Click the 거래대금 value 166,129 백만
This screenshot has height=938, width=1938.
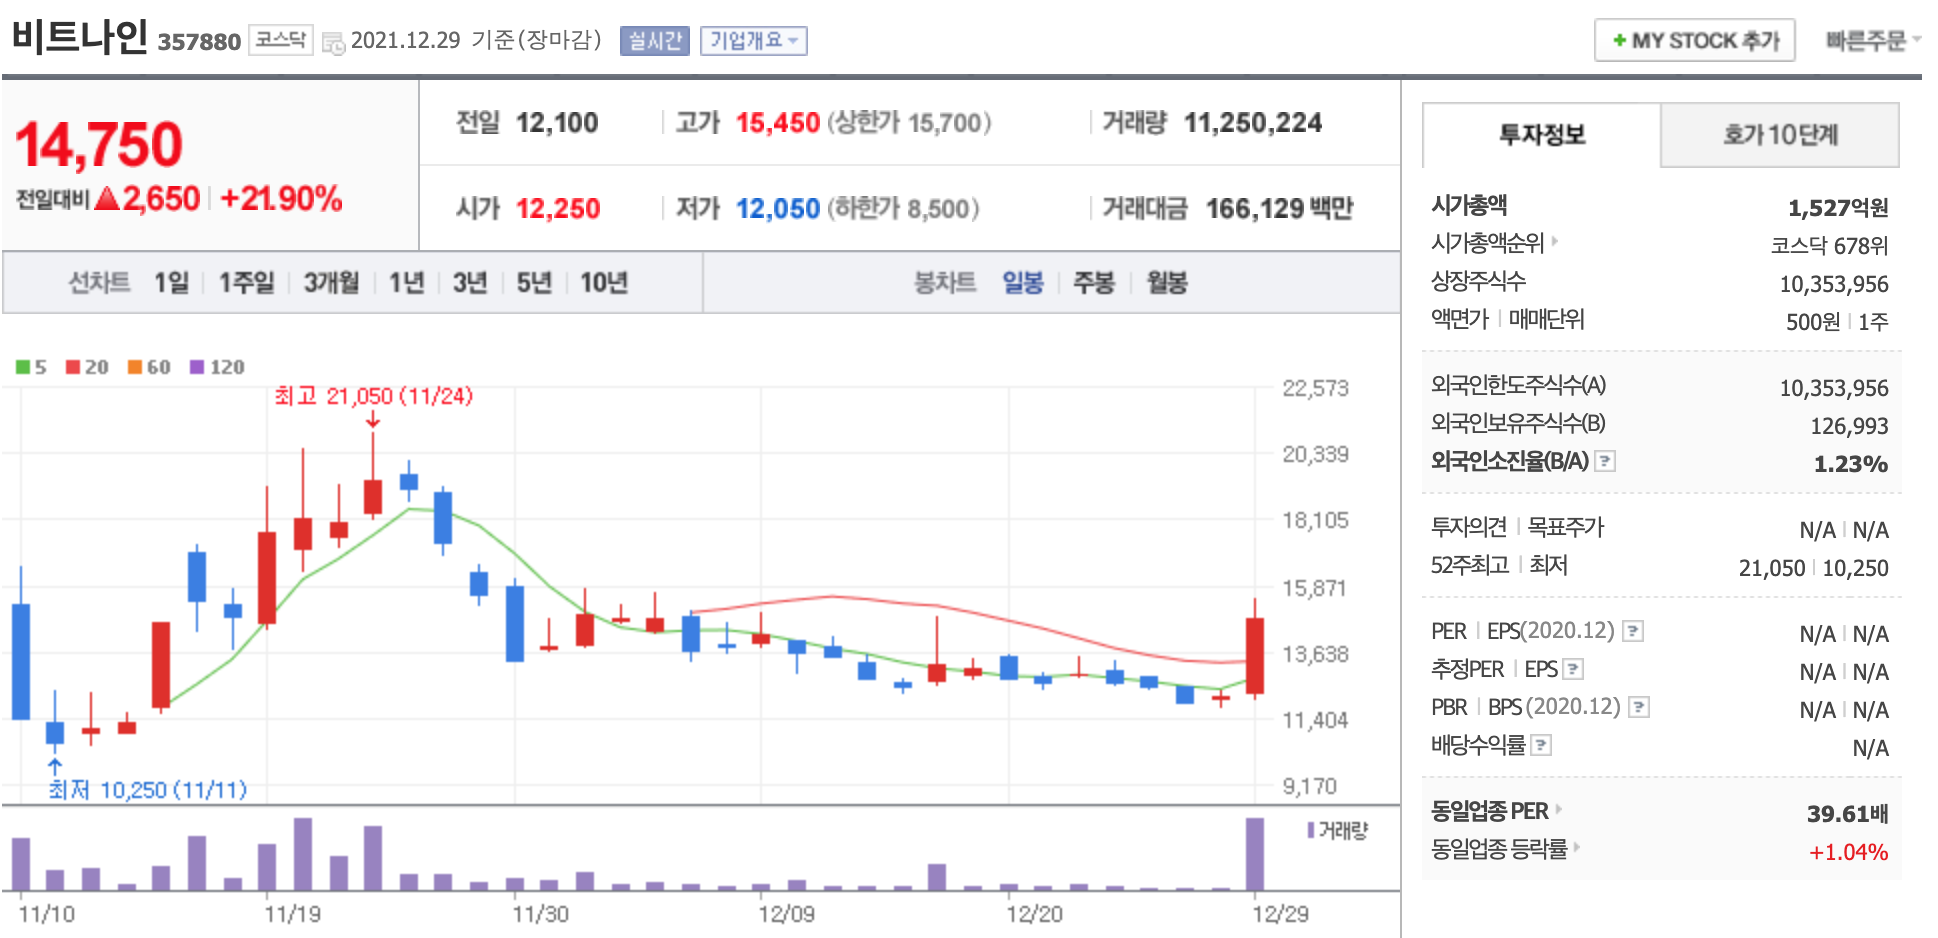1279,209
